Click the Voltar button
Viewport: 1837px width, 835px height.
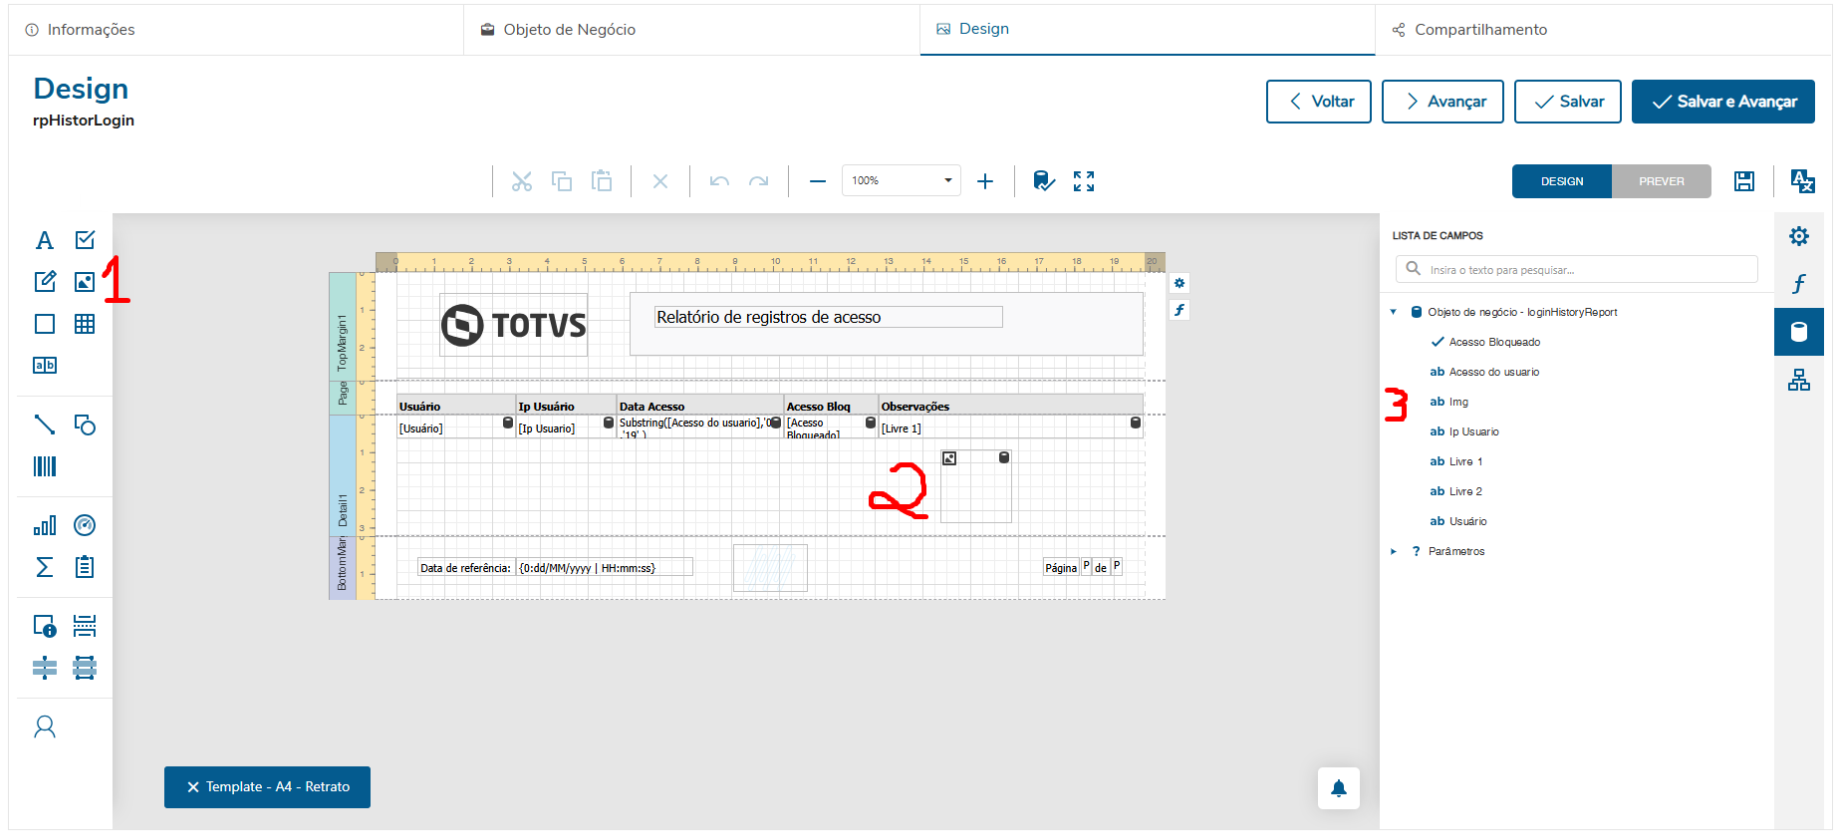coord(1319,102)
